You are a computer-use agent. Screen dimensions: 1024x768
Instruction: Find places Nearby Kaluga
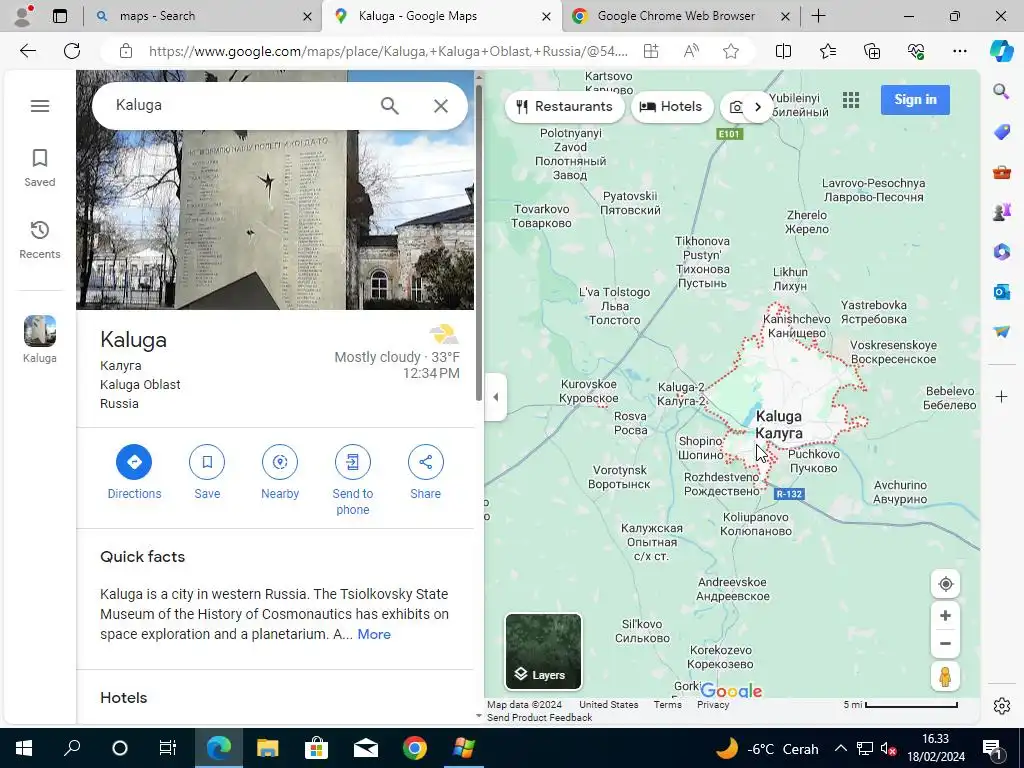click(280, 472)
